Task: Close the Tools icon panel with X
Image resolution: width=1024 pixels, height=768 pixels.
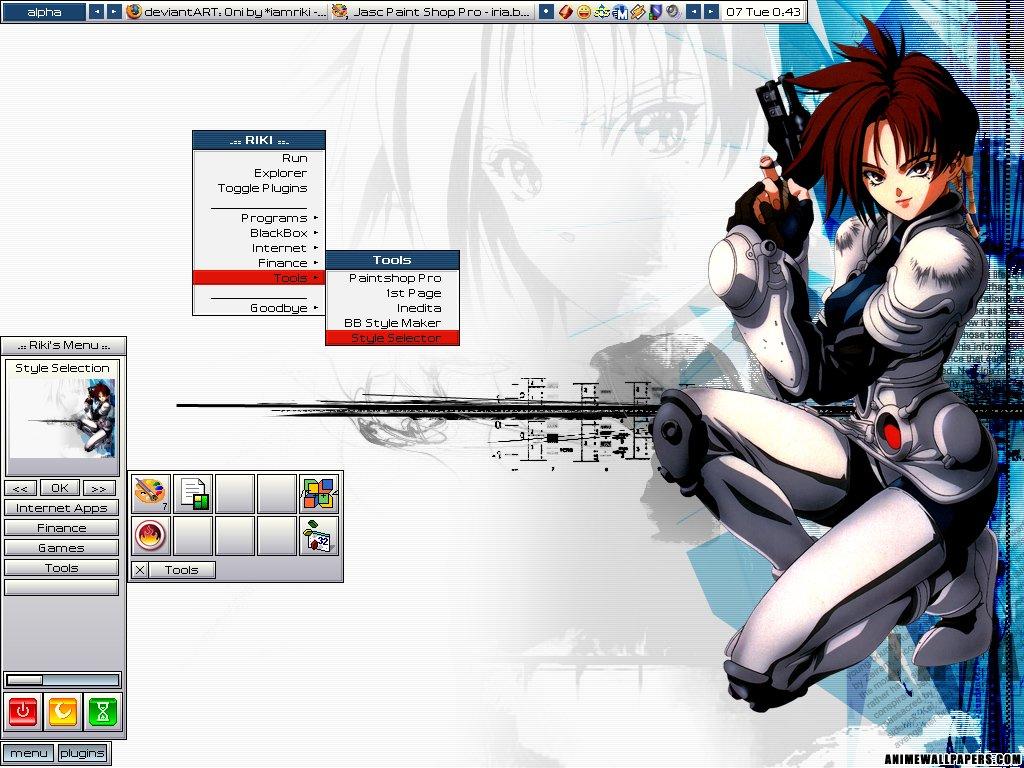Action: (x=140, y=570)
